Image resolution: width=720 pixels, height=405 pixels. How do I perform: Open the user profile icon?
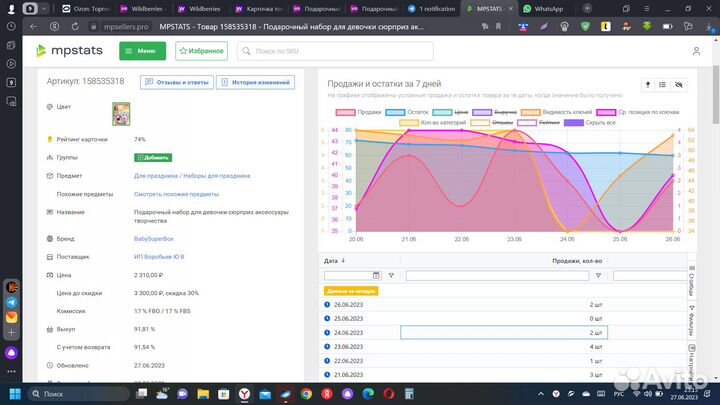pos(696,51)
